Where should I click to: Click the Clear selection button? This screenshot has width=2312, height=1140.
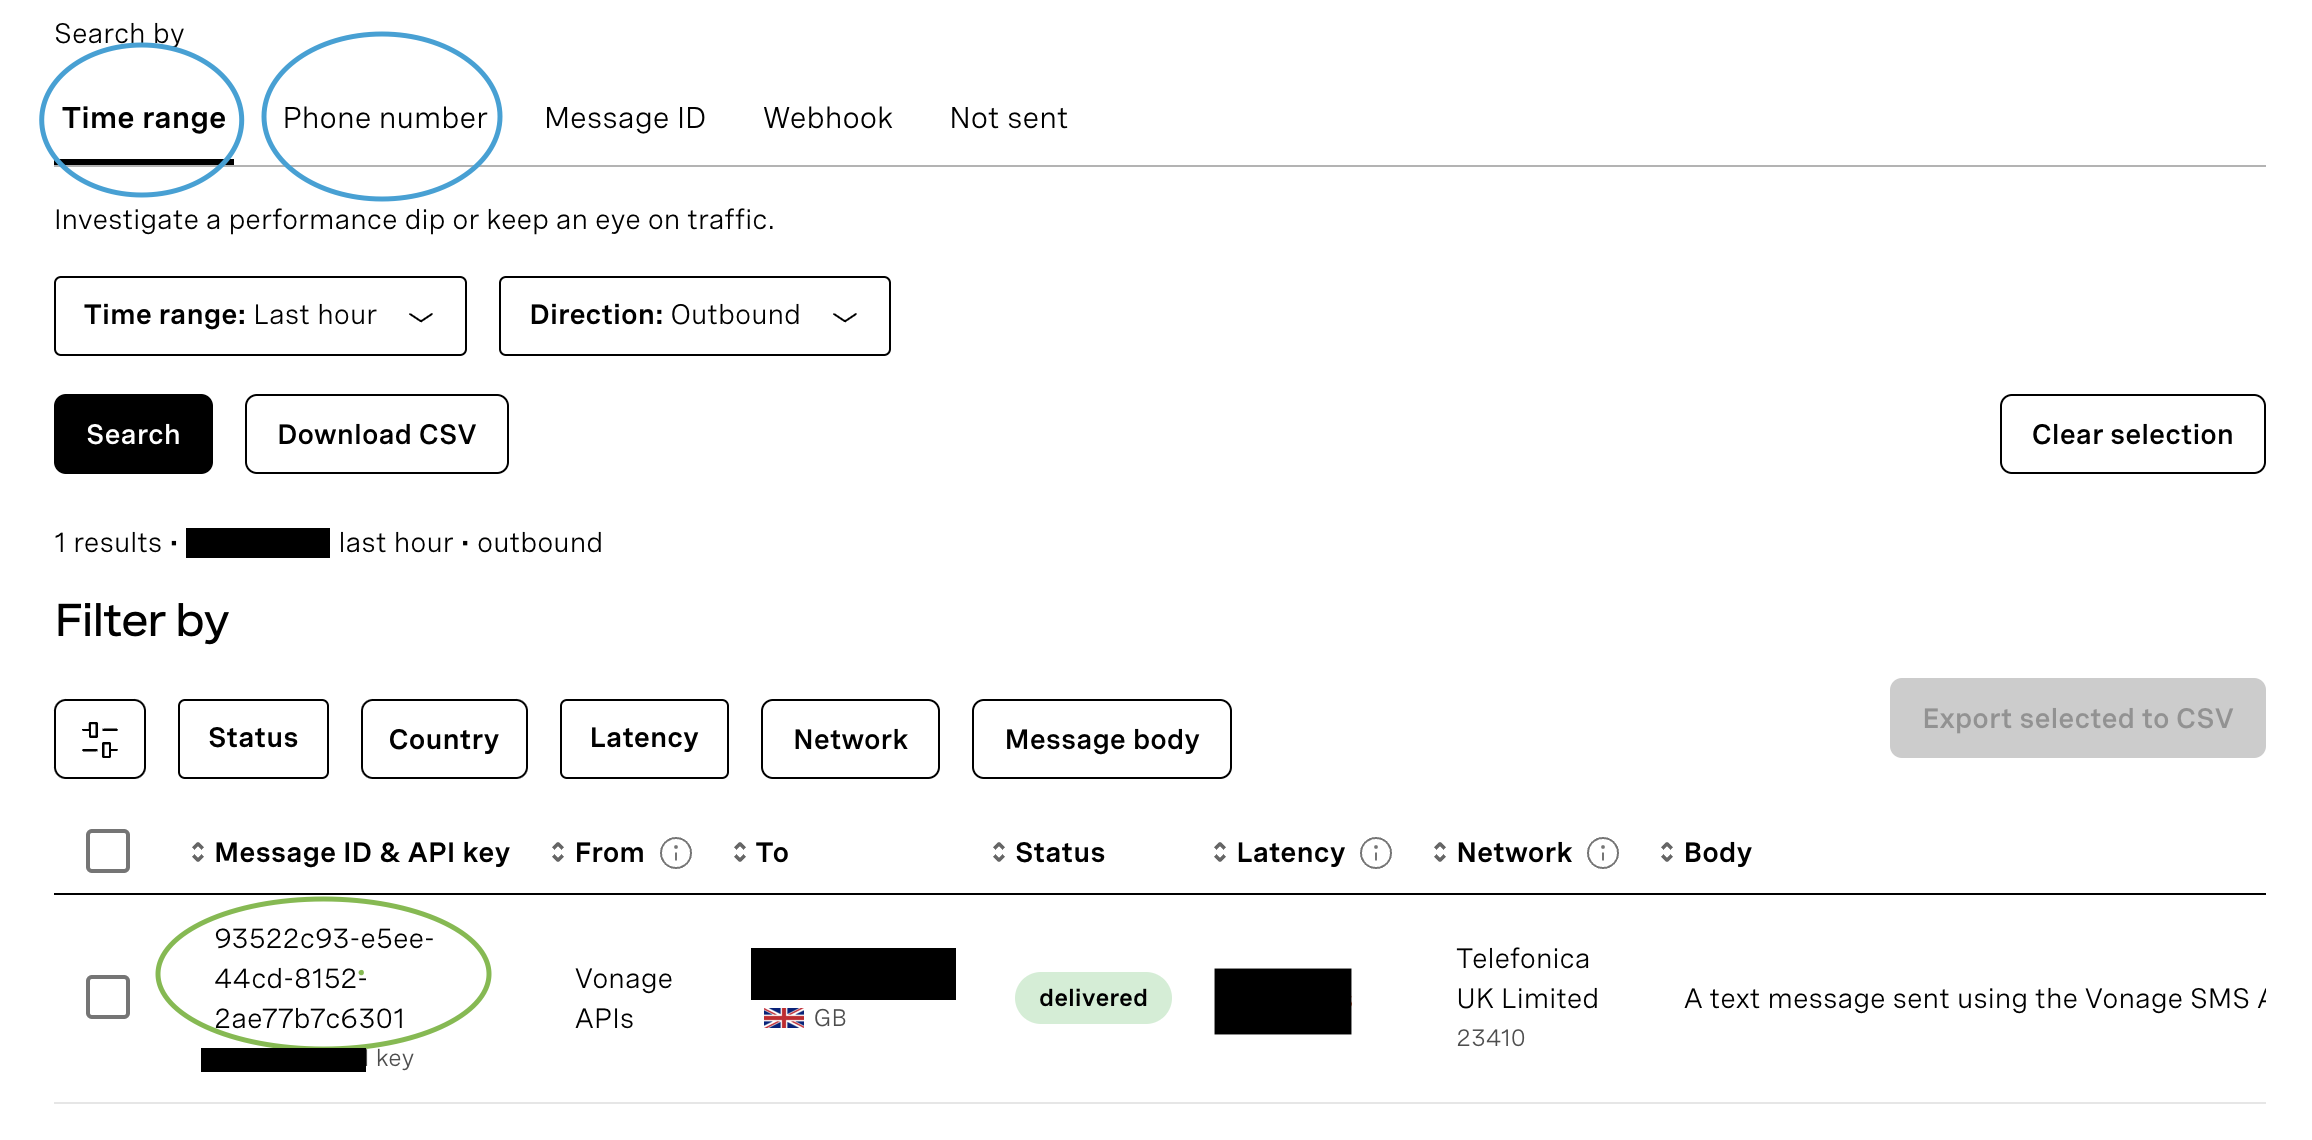click(2132, 434)
